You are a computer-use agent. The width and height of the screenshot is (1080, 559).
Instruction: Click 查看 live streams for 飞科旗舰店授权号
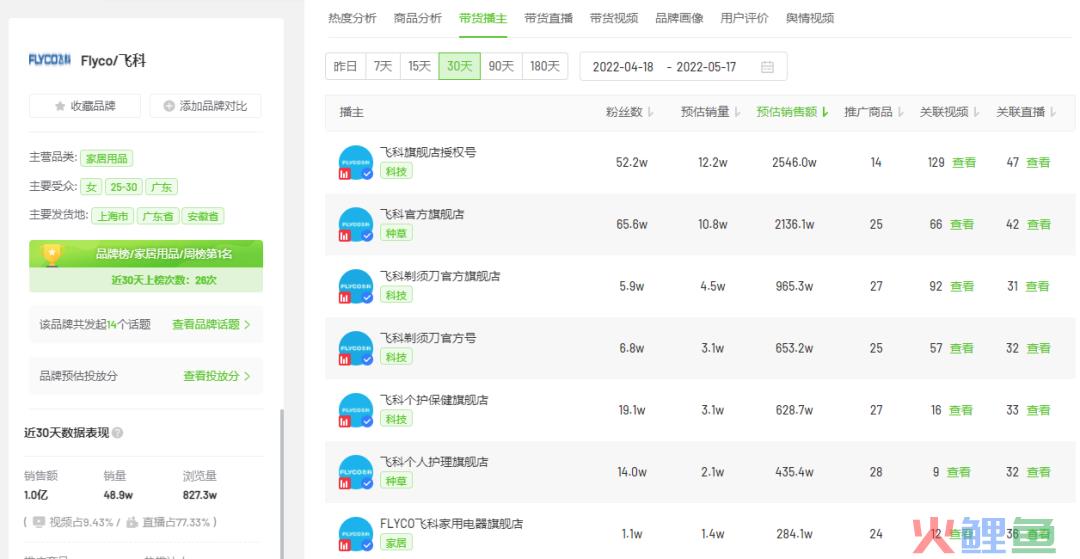1038,162
